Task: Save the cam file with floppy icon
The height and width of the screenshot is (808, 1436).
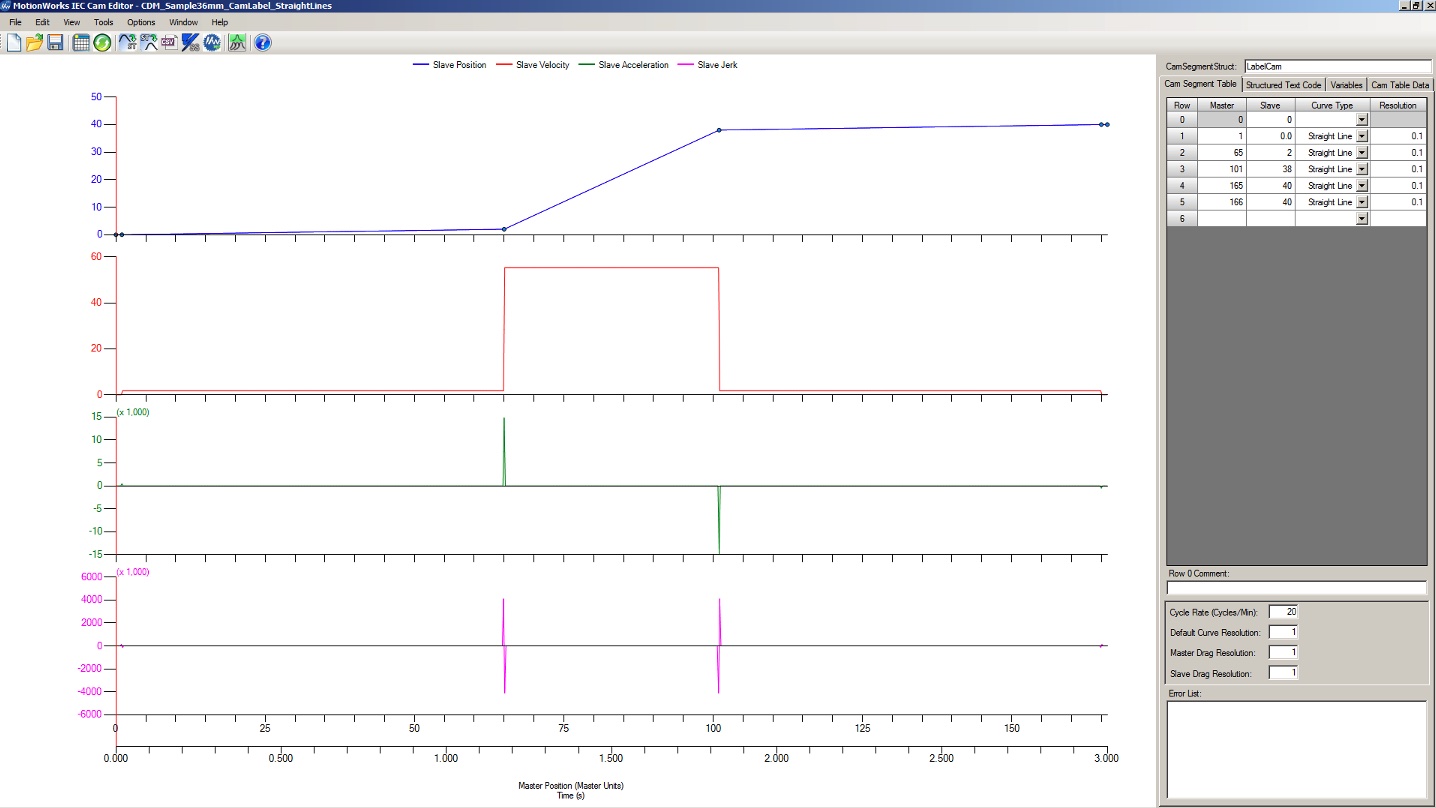Action: pos(55,42)
